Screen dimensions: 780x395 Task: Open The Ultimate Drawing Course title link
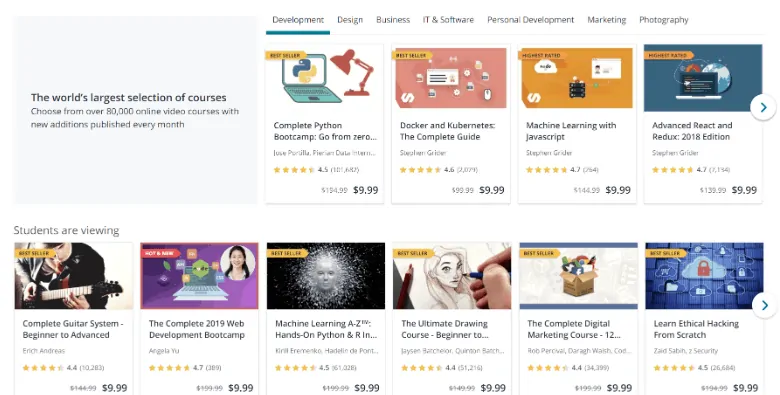[x=445, y=329]
